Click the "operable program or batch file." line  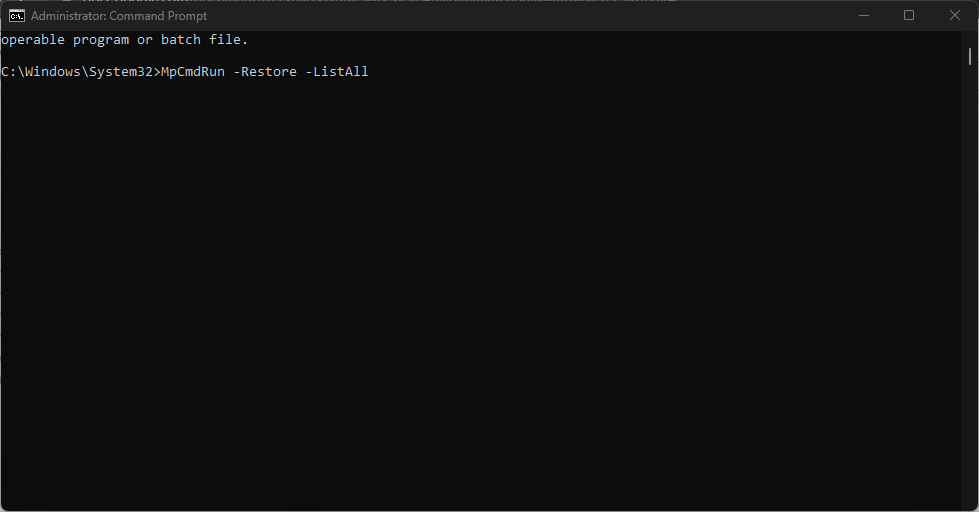[x=124, y=40]
